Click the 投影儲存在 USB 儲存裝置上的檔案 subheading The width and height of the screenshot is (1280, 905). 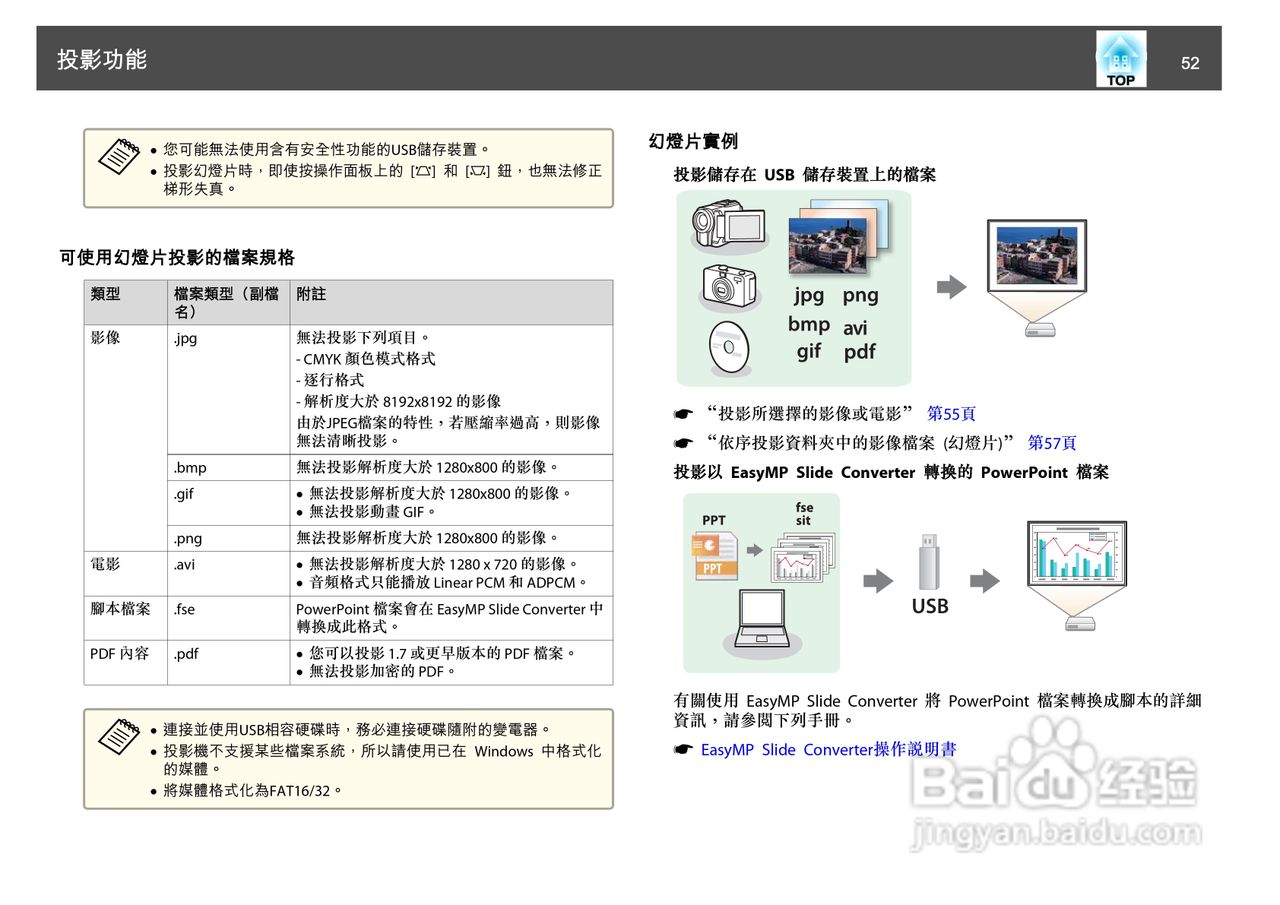click(x=805, y=175)
